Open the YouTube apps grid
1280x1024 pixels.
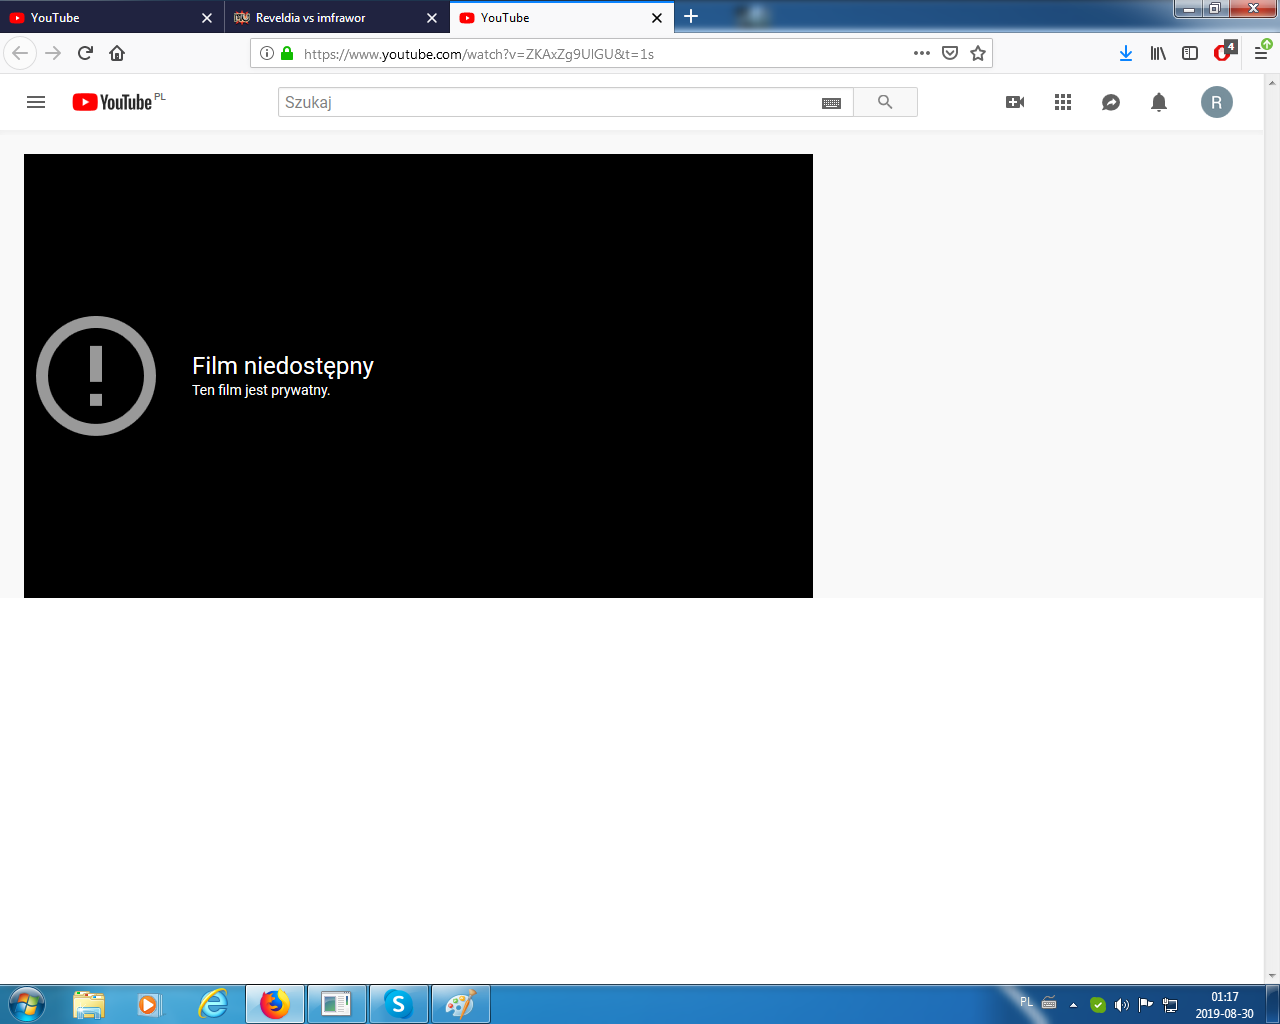coord(1063,102)
